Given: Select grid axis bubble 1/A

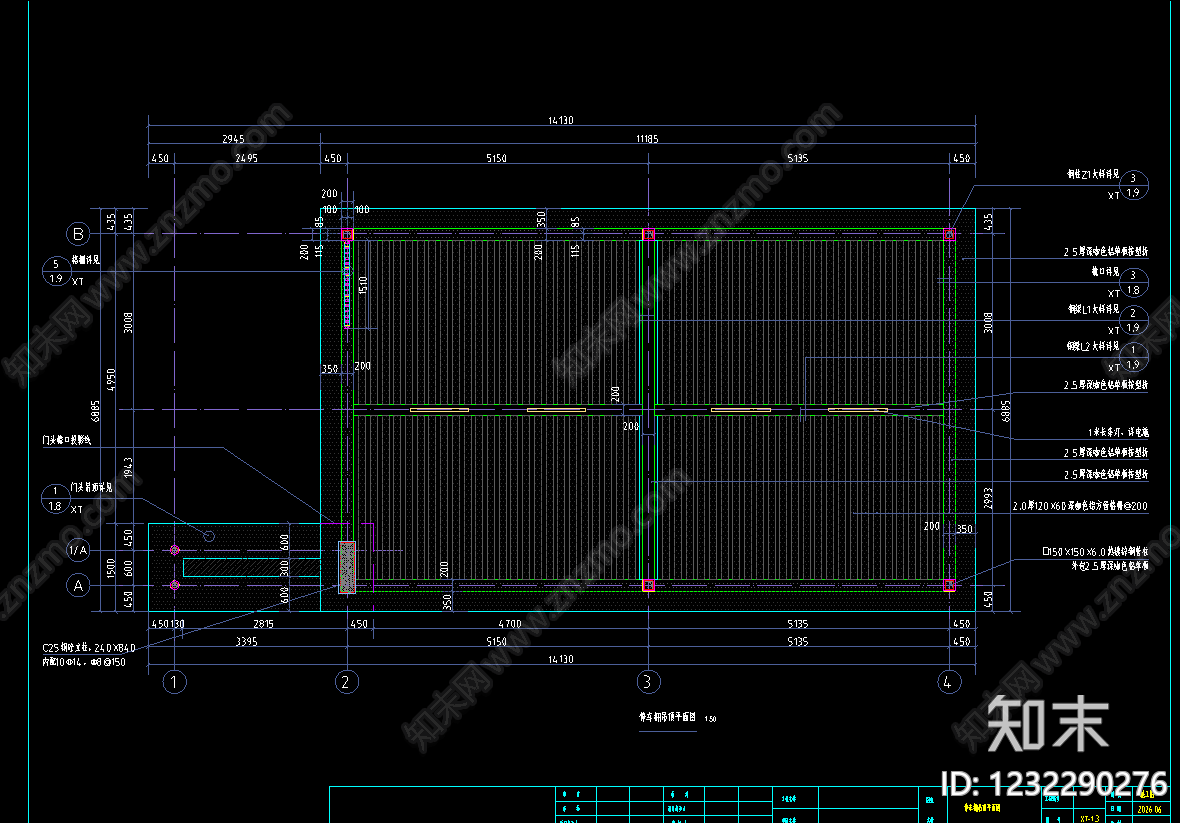Looking at the screenshot, I should click(x=78, y=551).
